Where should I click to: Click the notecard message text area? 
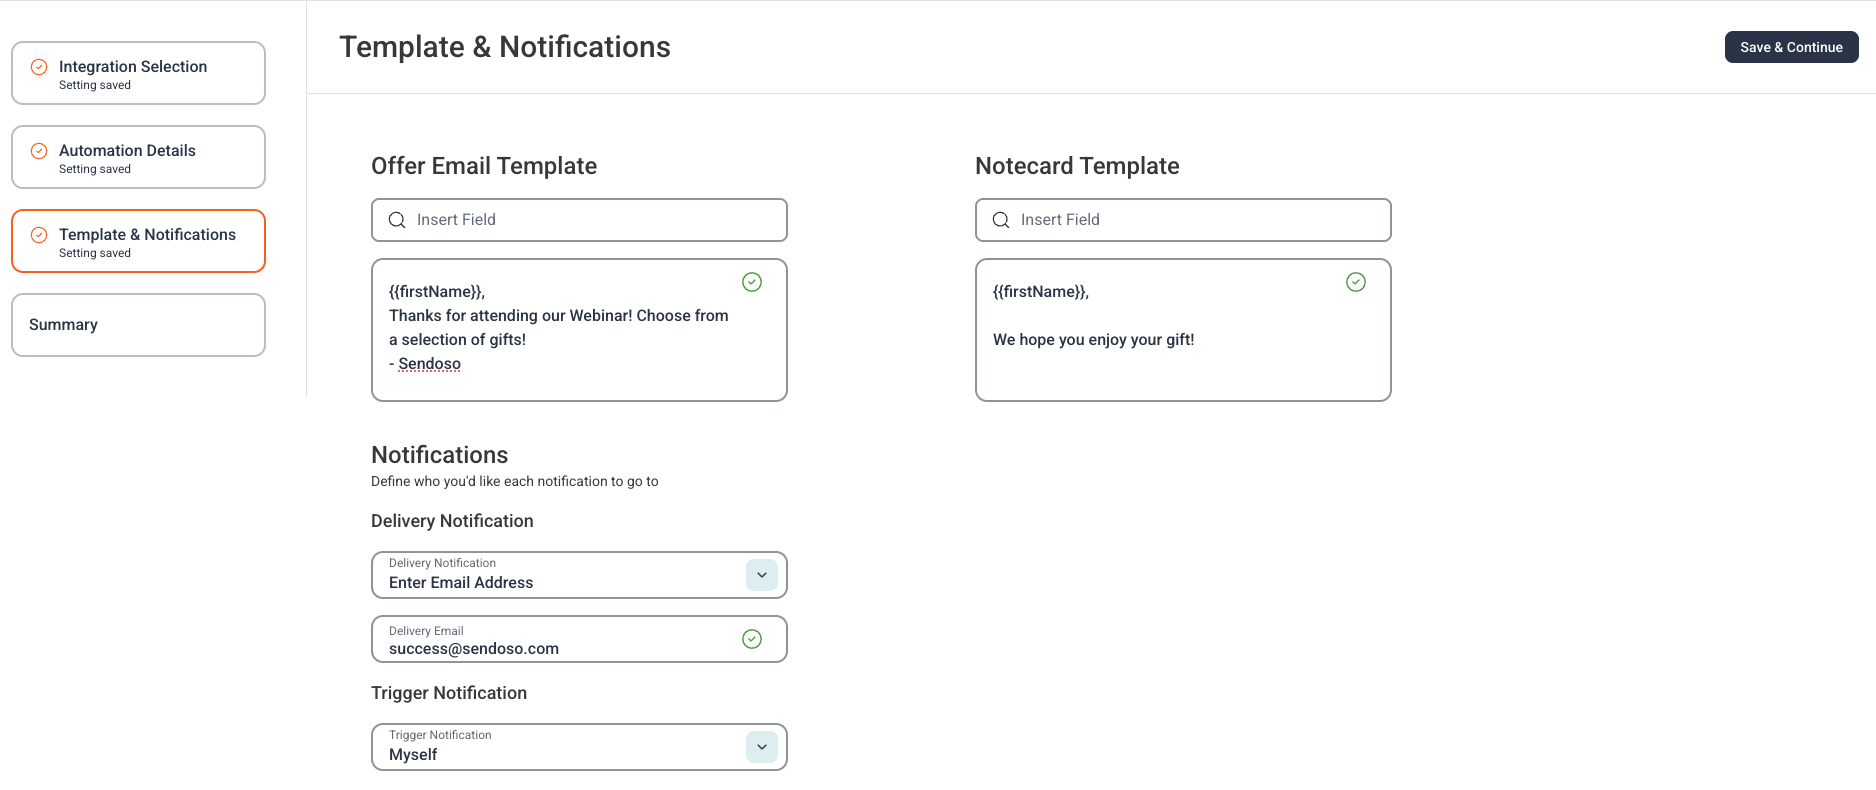click(x=1183, y=330)
